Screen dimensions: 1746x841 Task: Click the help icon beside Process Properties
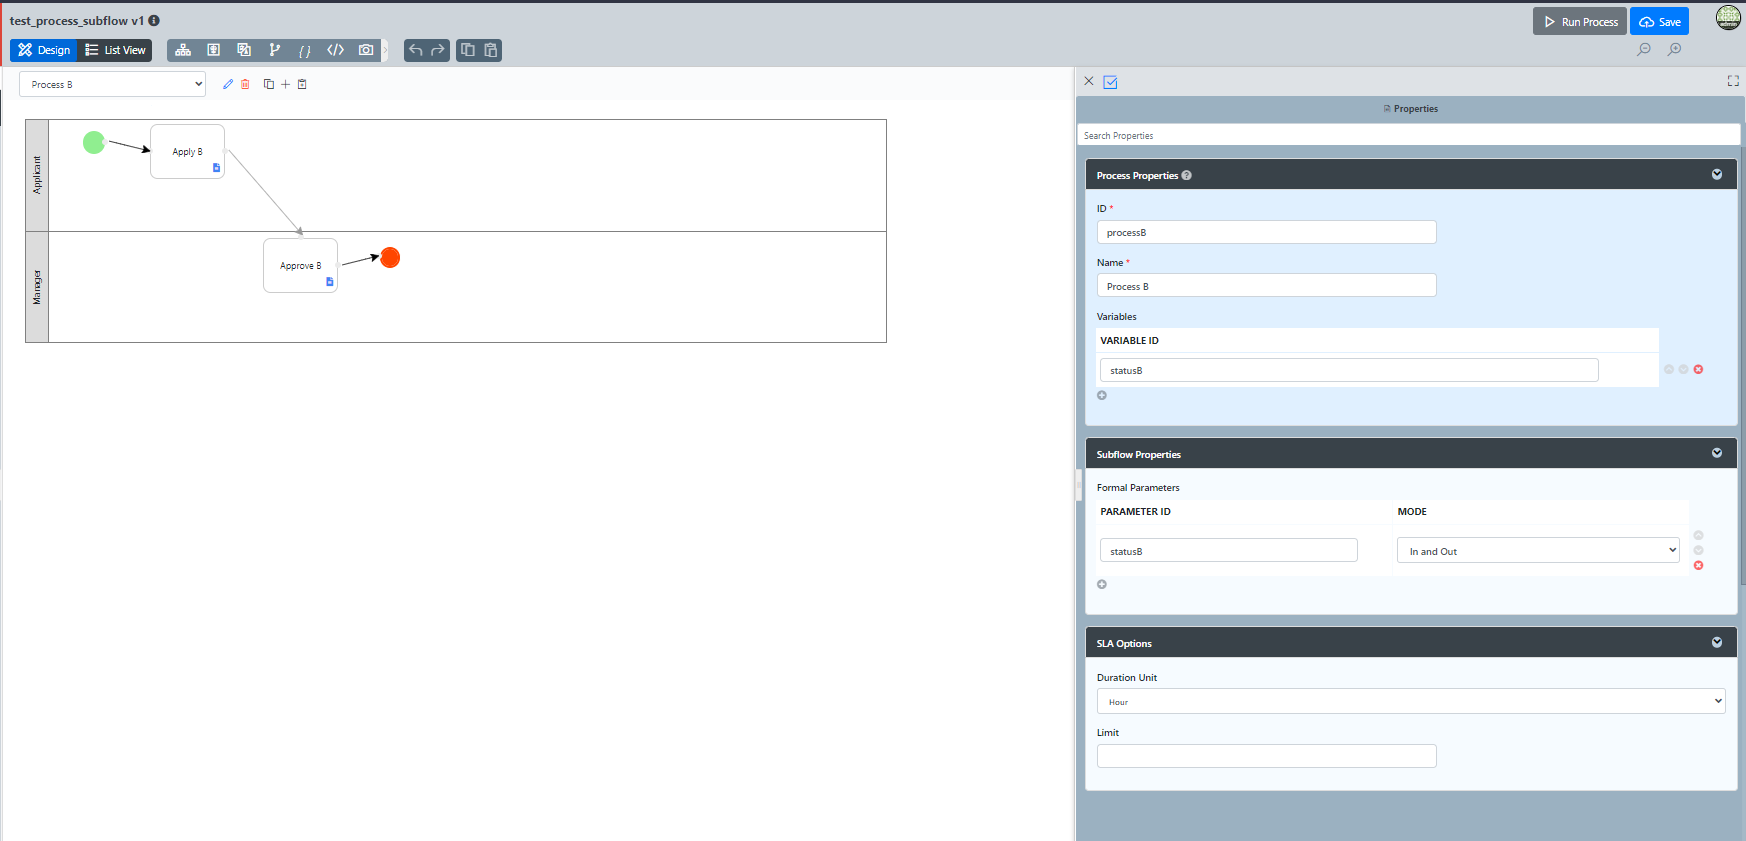coord(1187,175)
